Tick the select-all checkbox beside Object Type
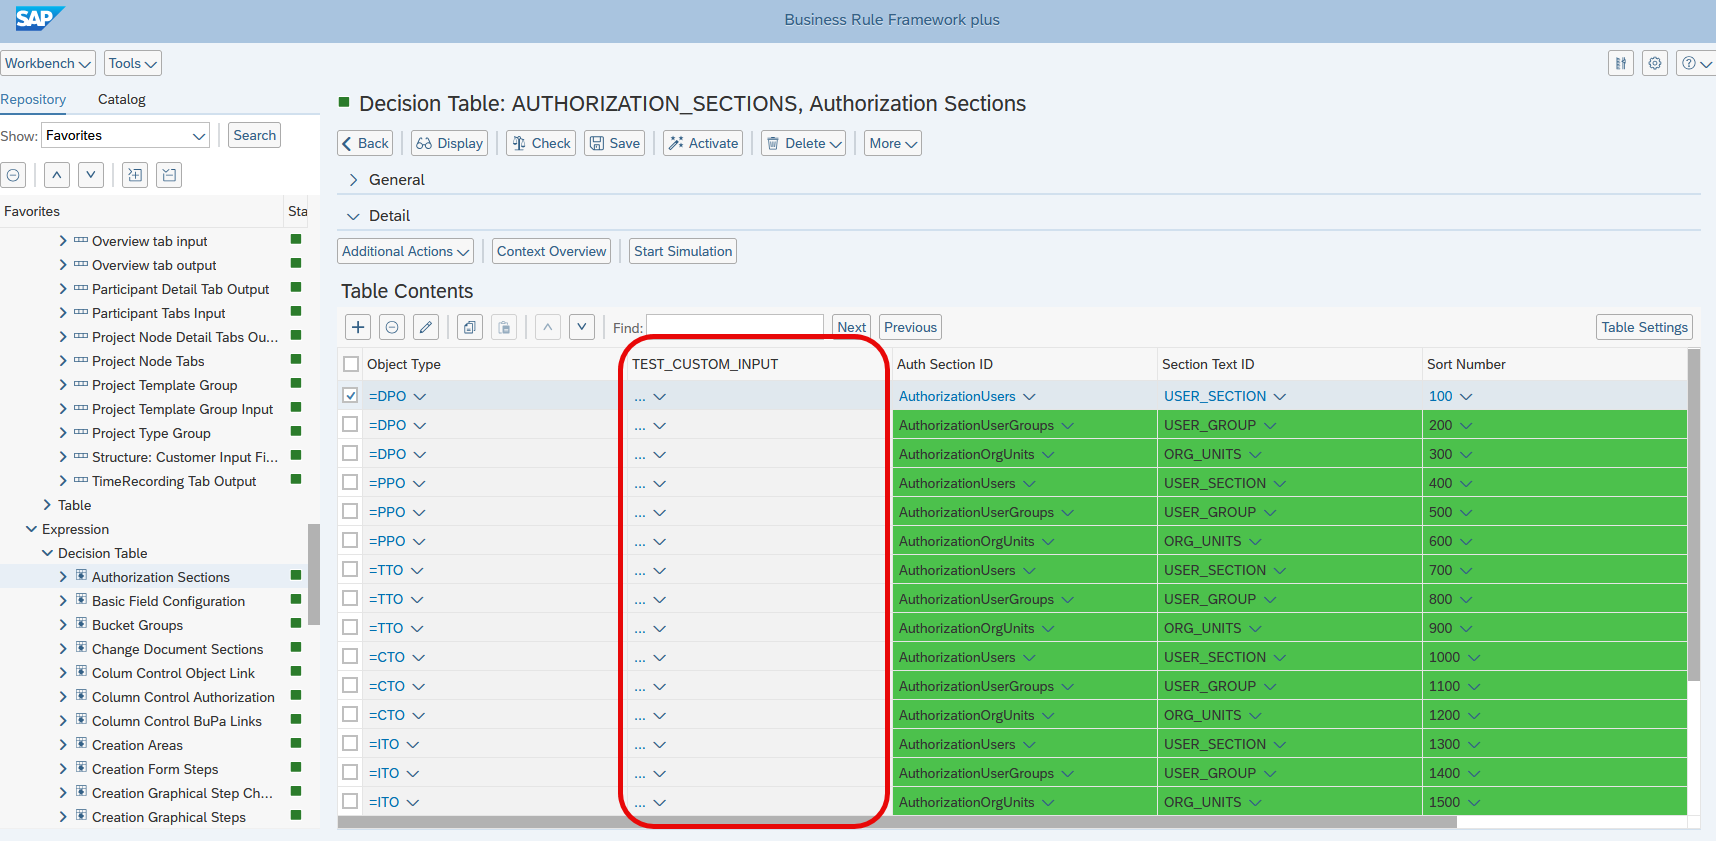Screen dimensions: 1716x841 point(350,364)
